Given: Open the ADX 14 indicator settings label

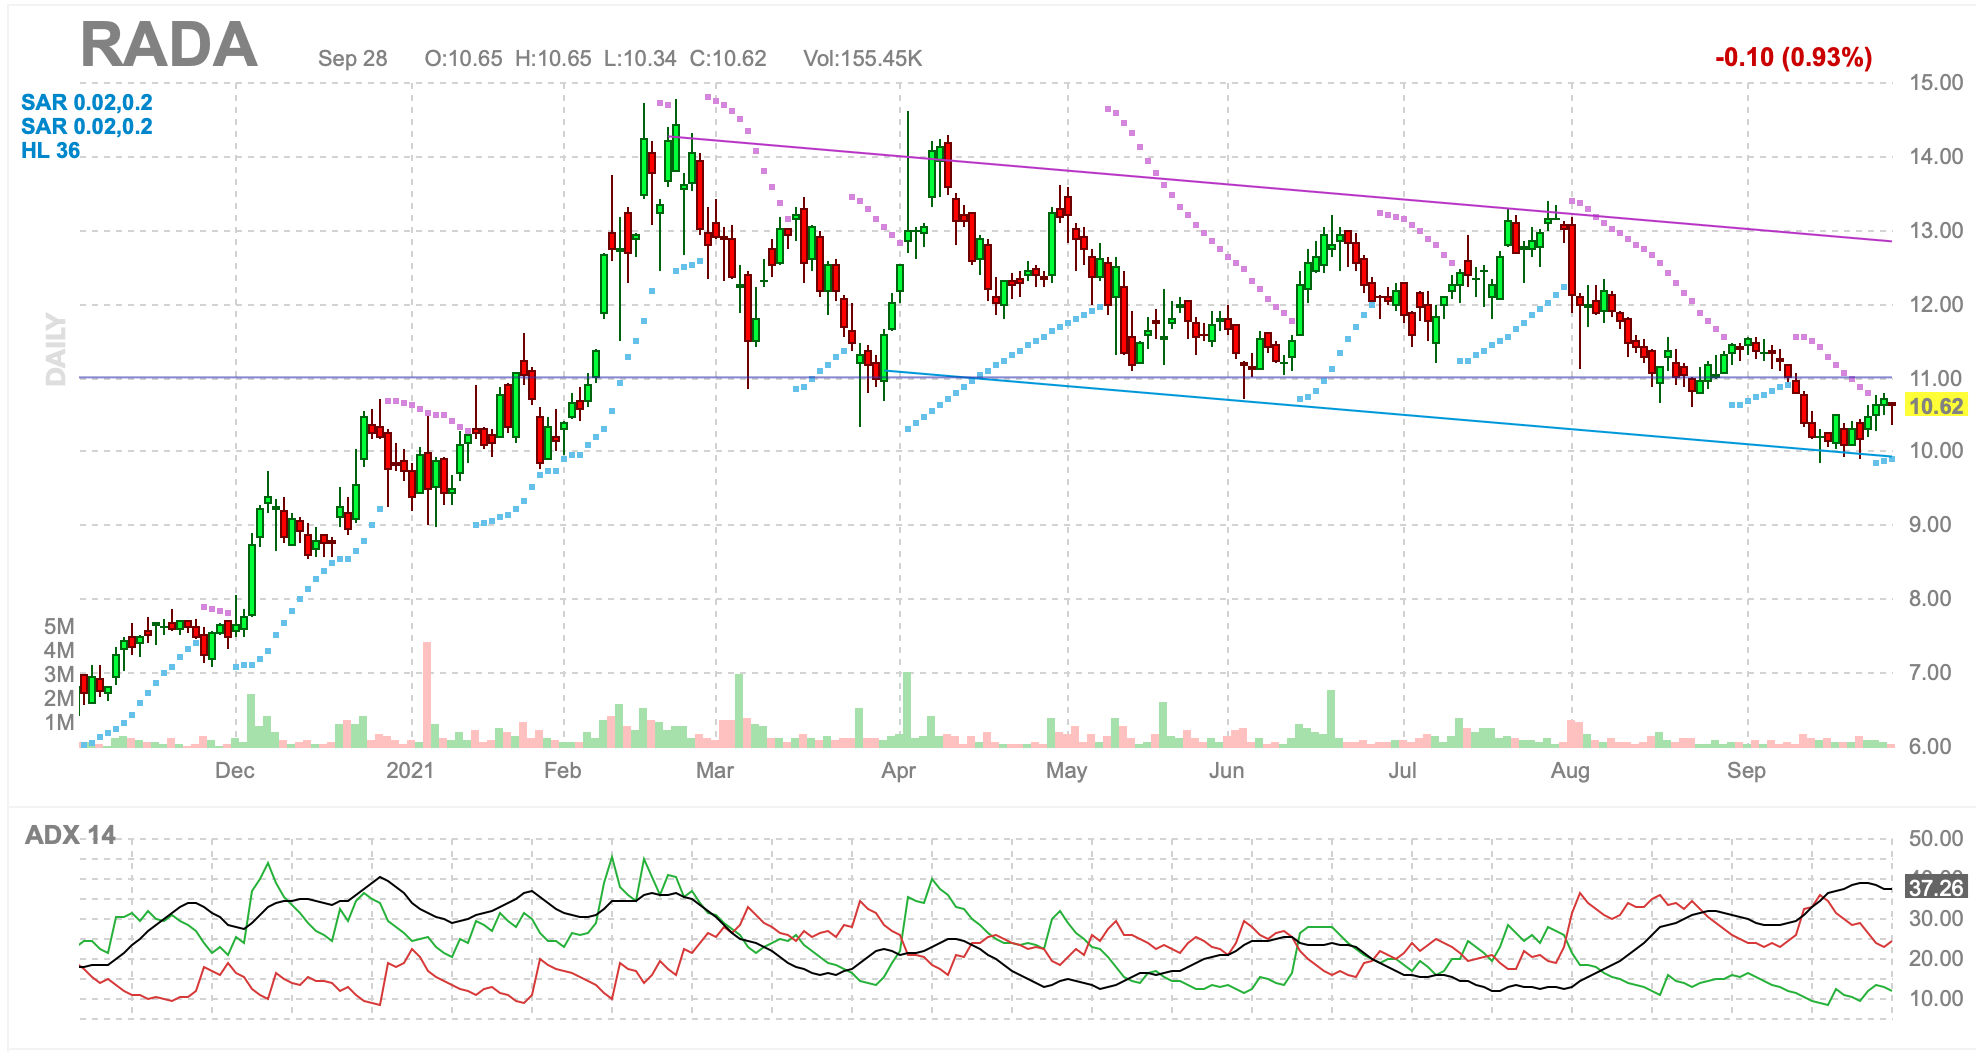Looking at the screenshot, I should point(70,835).
